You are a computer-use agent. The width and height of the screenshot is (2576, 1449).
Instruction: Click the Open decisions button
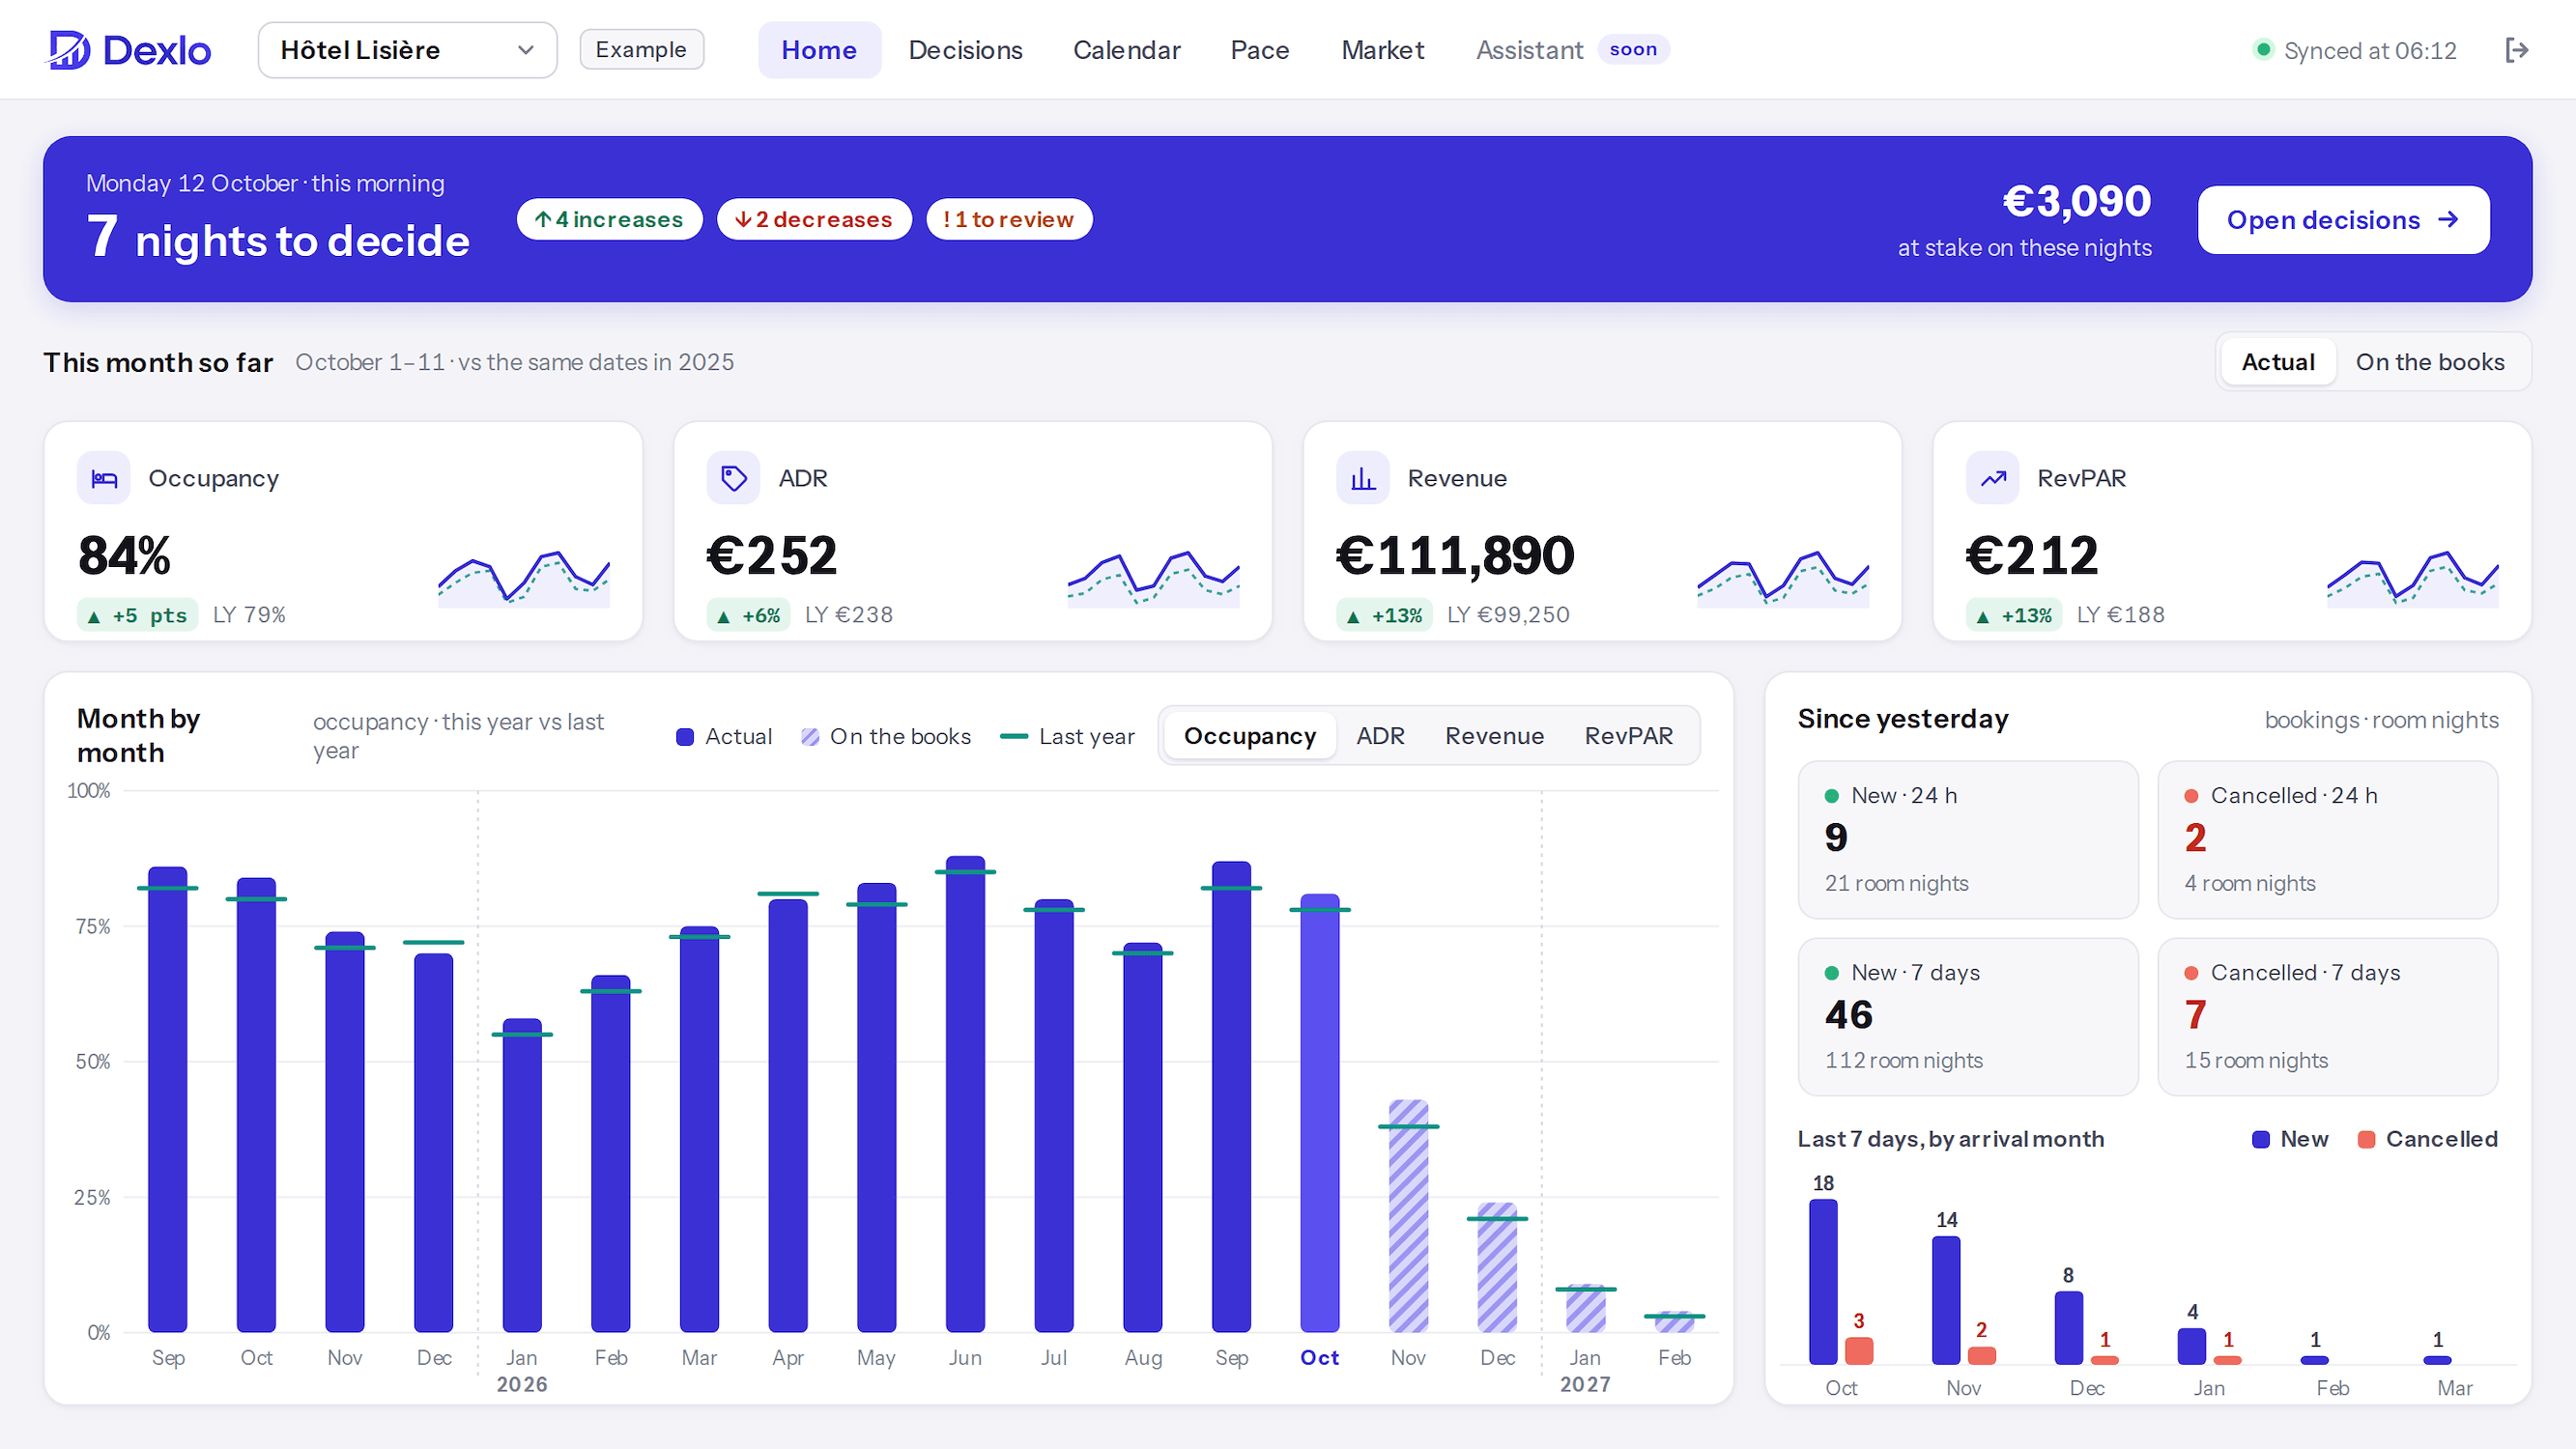(2343, 220)
